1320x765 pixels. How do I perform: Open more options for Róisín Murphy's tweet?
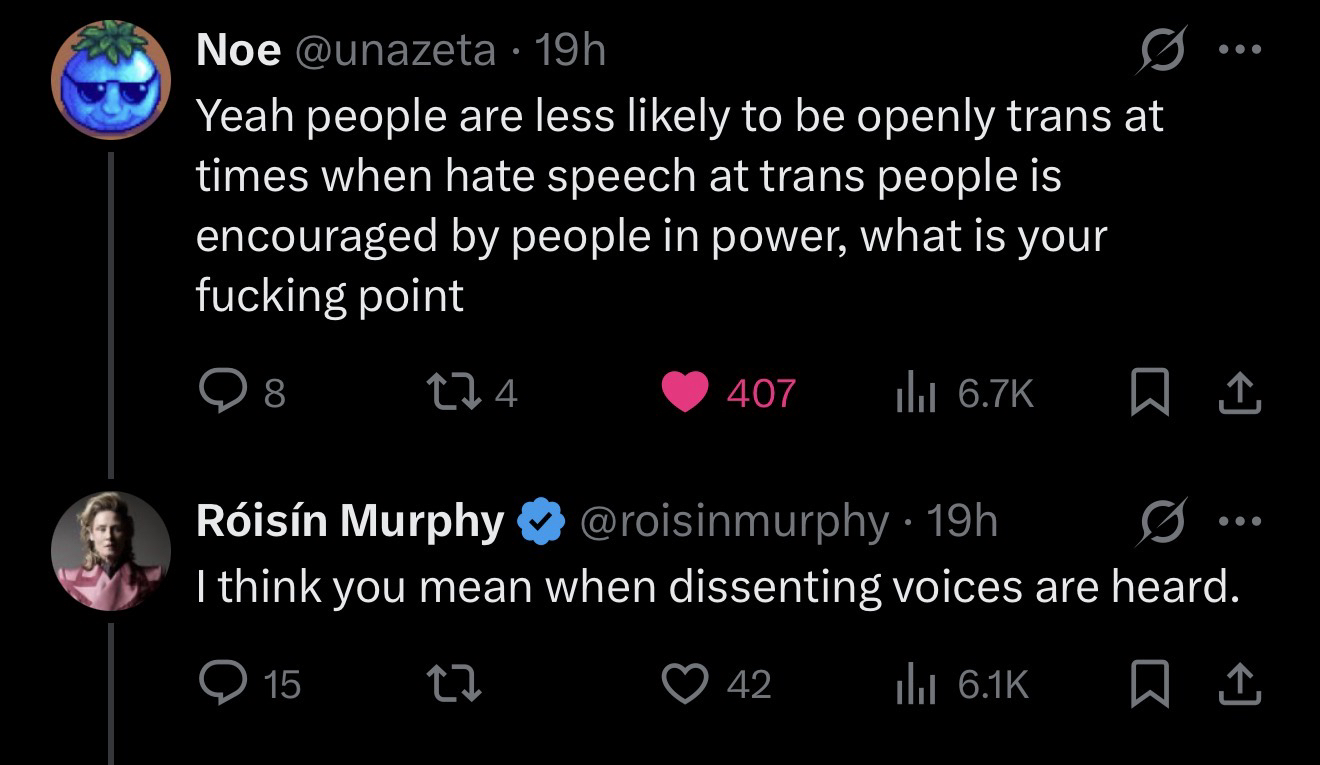(1241, 520)
